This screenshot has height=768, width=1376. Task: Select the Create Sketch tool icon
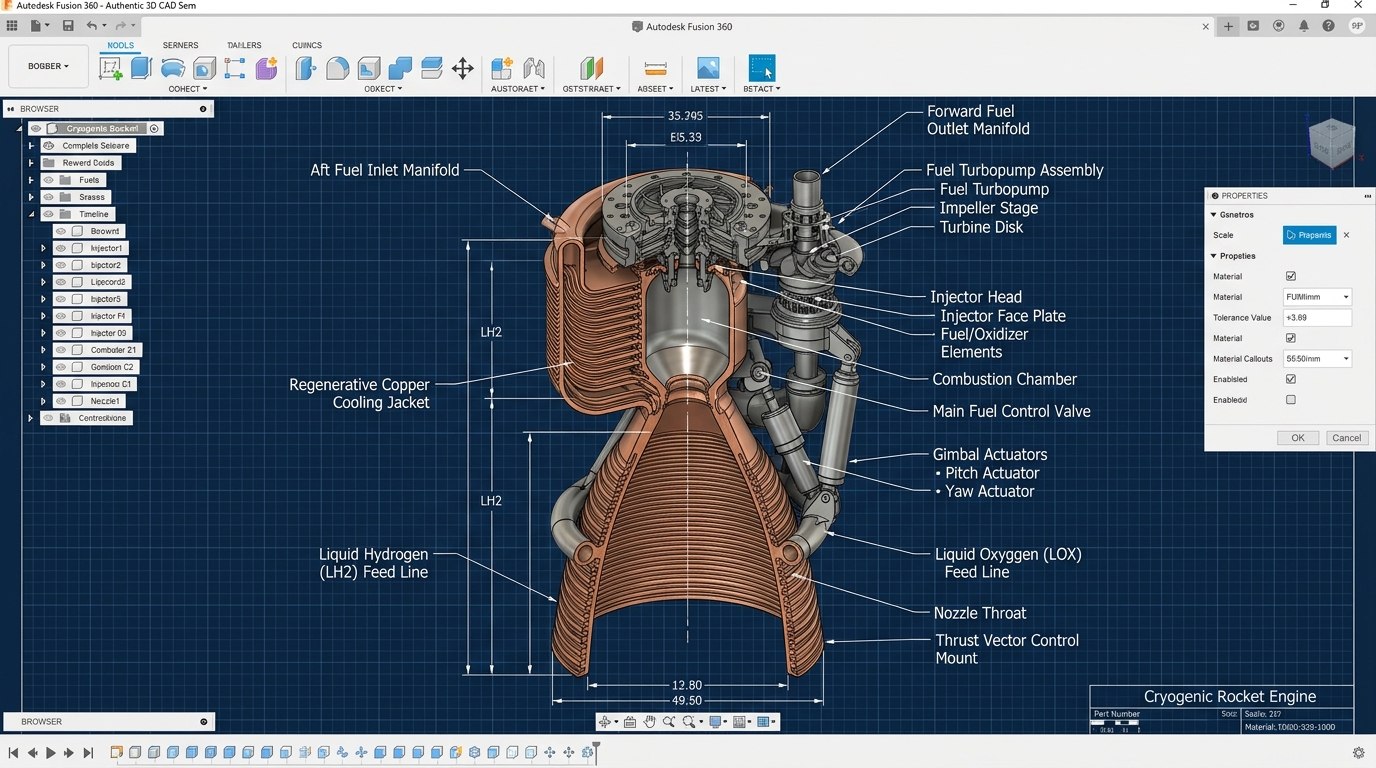point(110,68)
